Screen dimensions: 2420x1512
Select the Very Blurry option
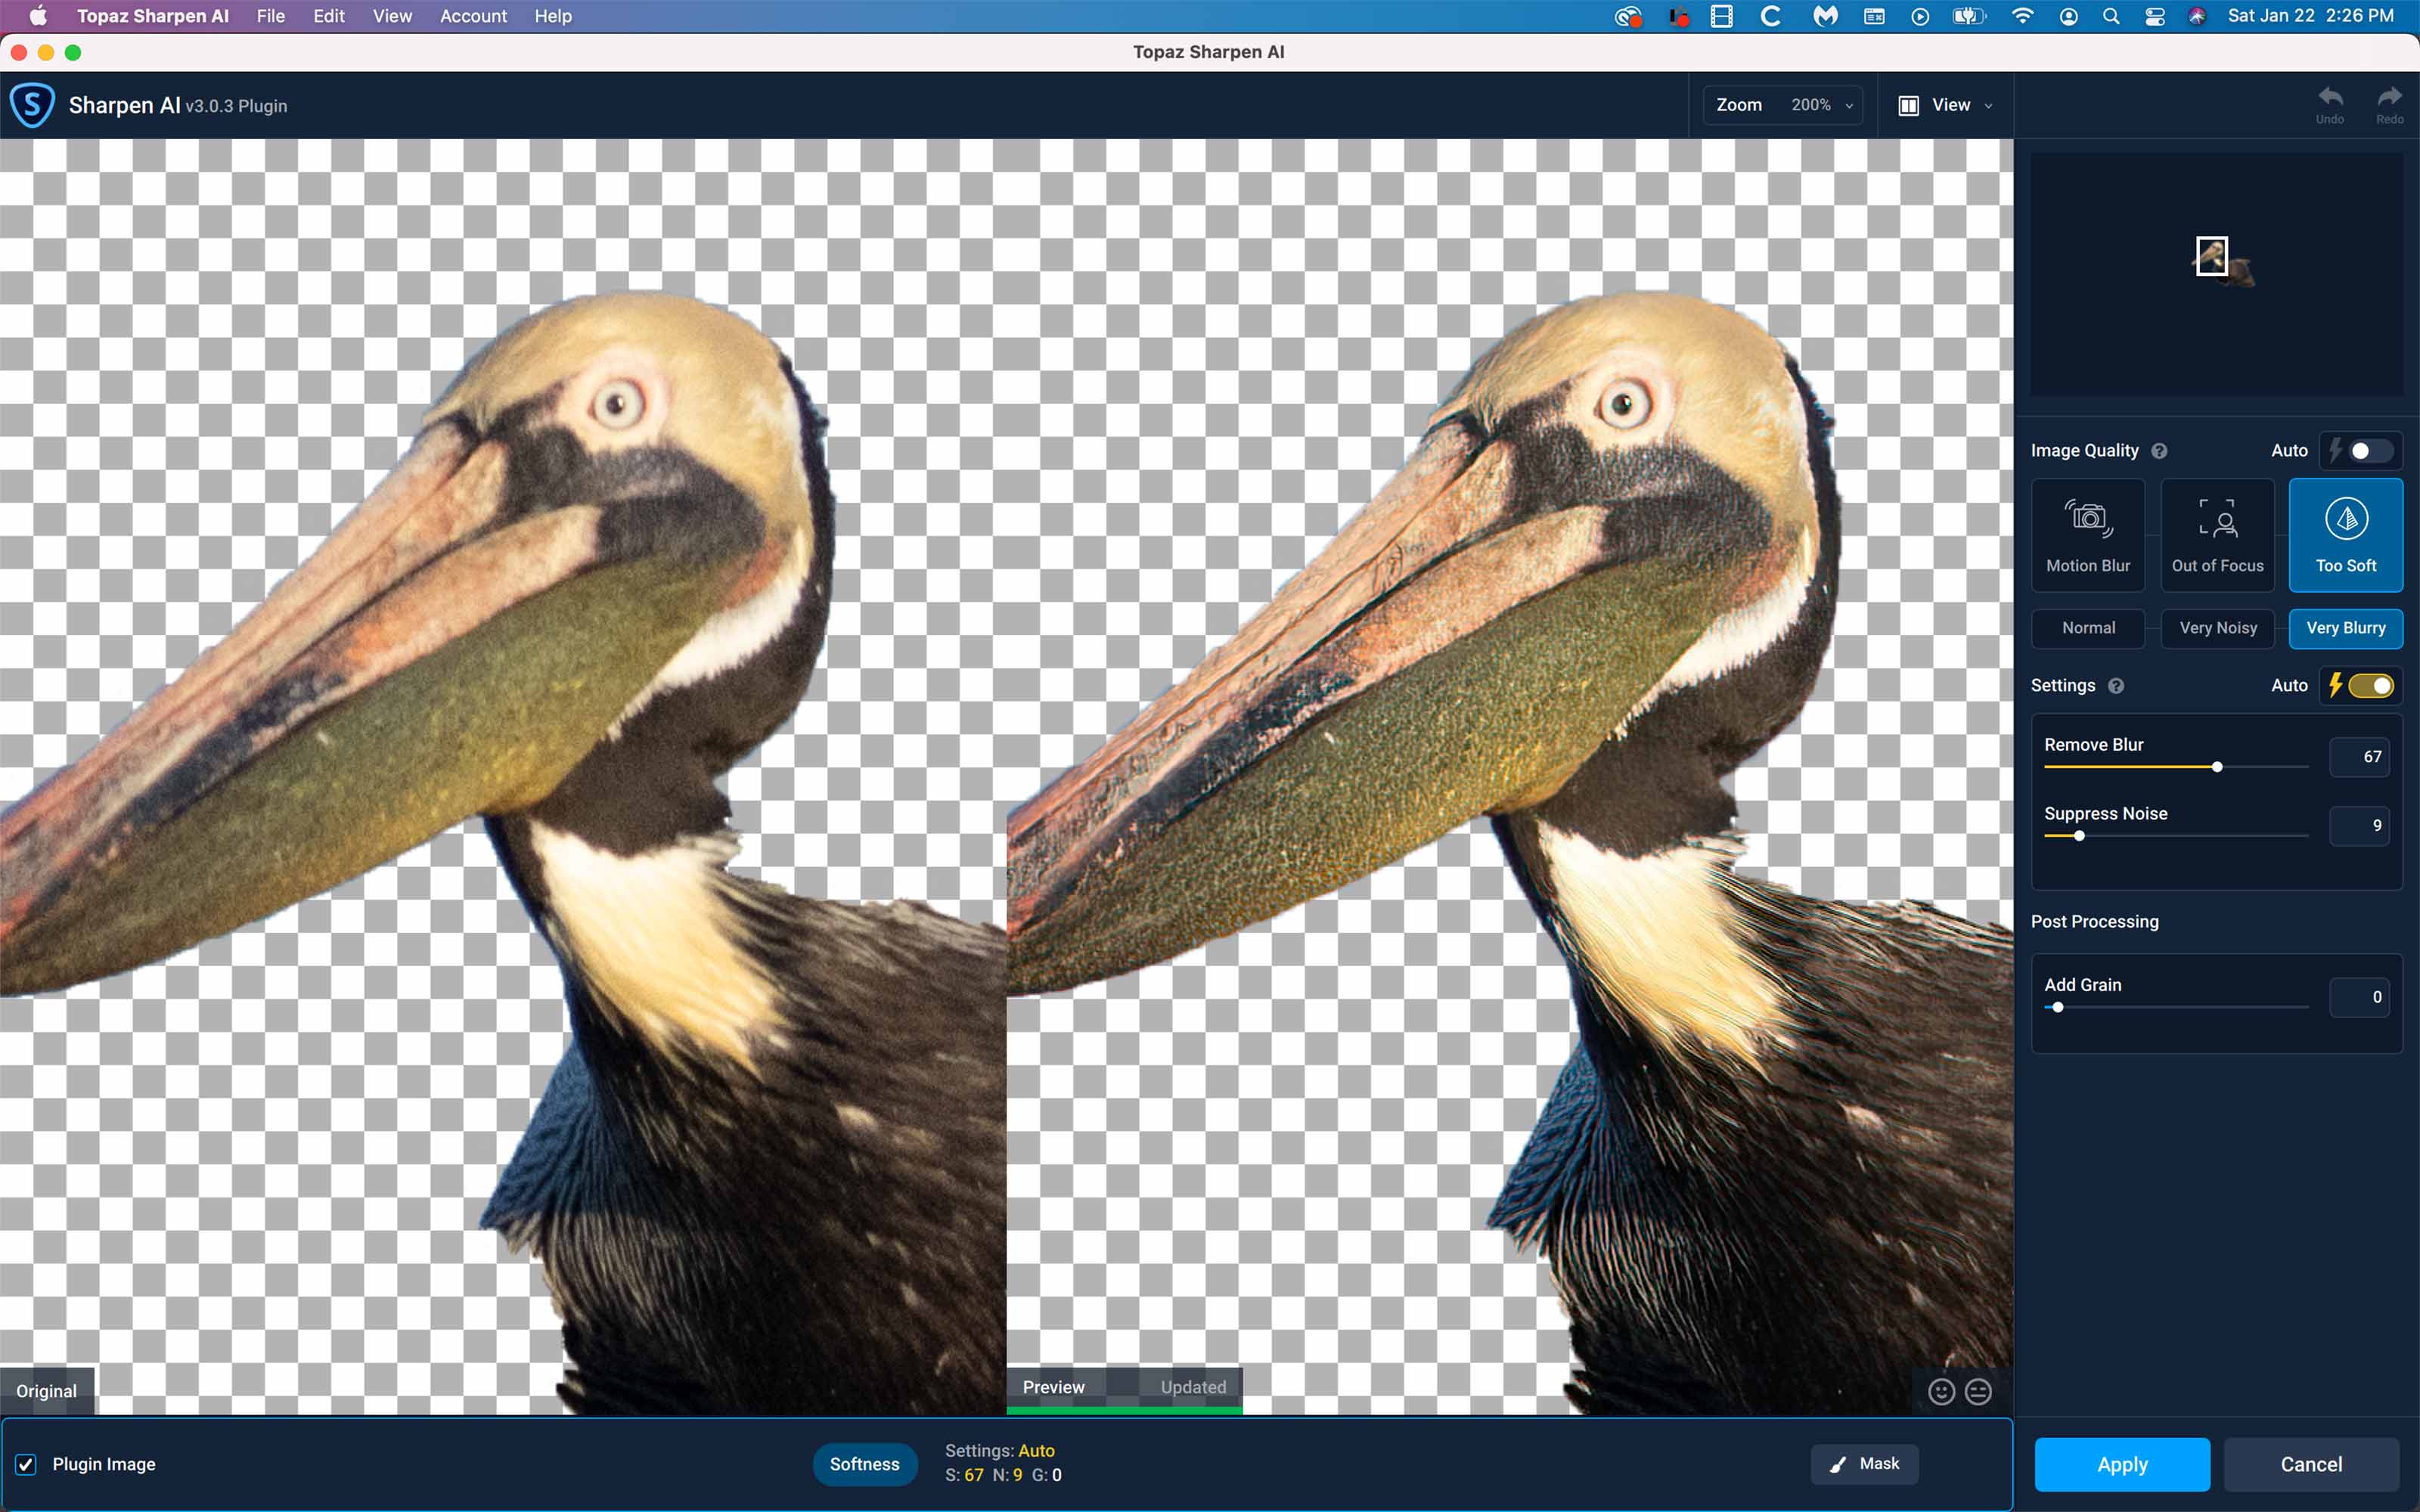[2346, 628]
